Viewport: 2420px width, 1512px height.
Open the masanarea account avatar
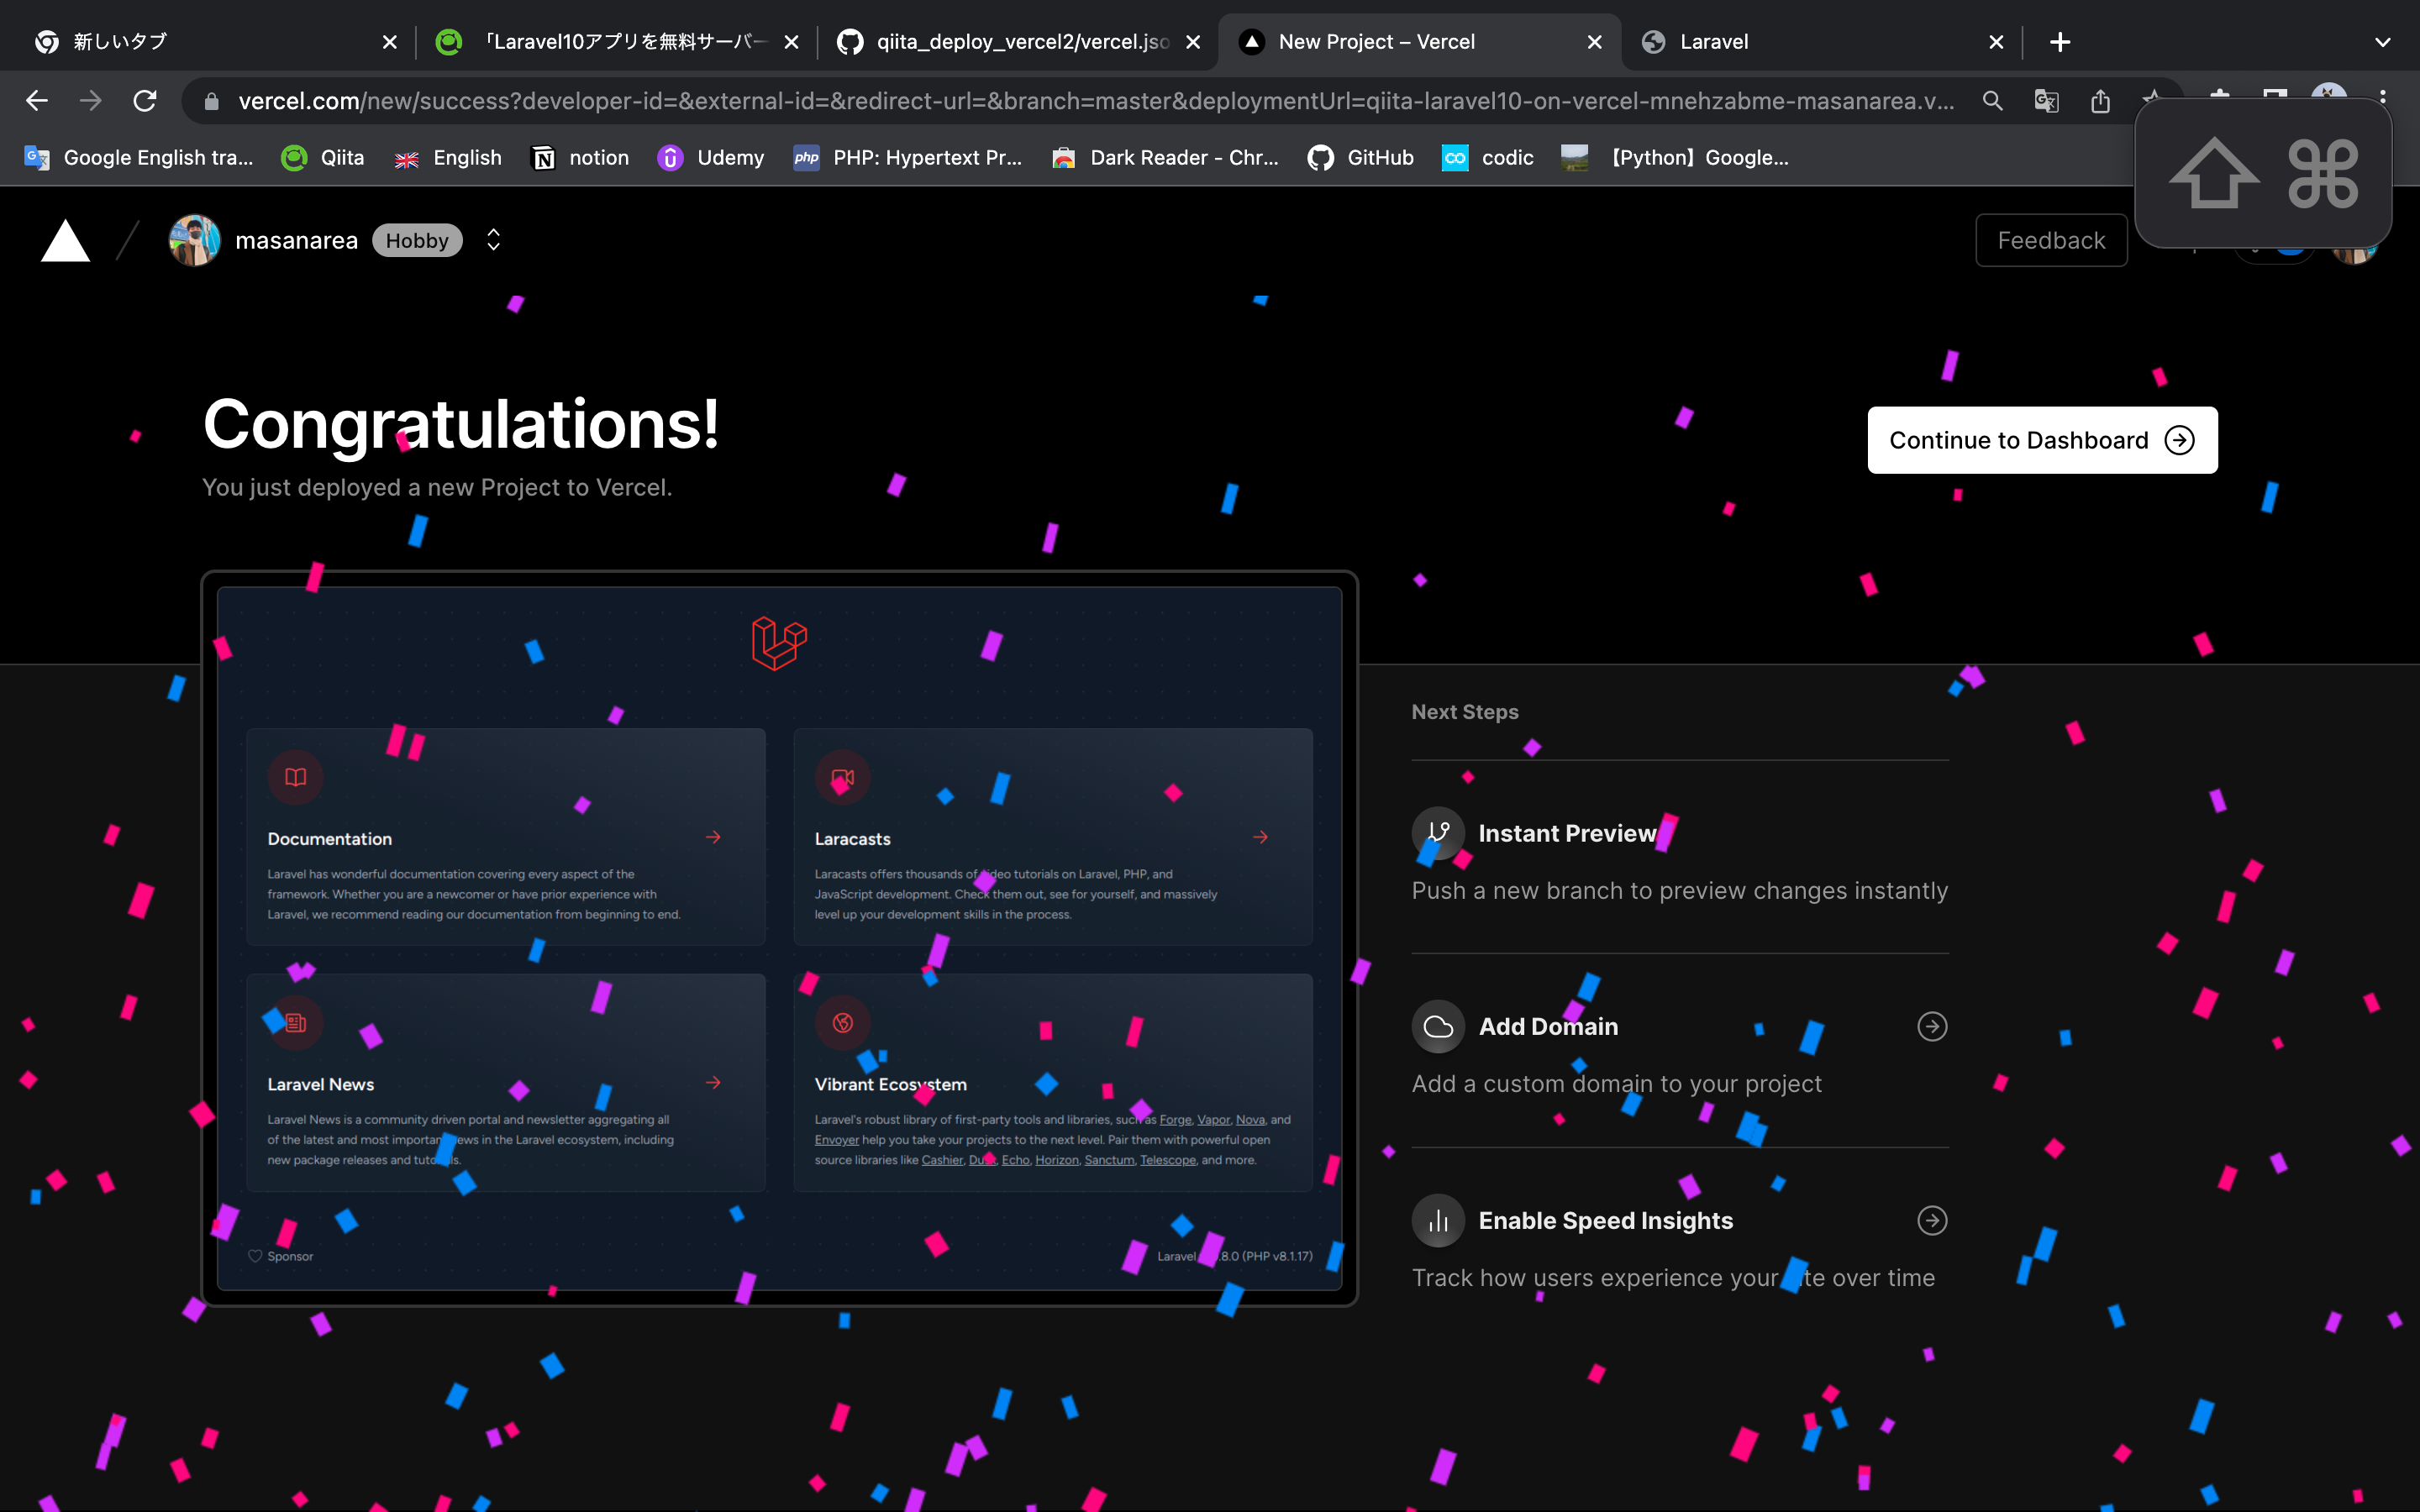pyautogui.click(x=195, y=240)
